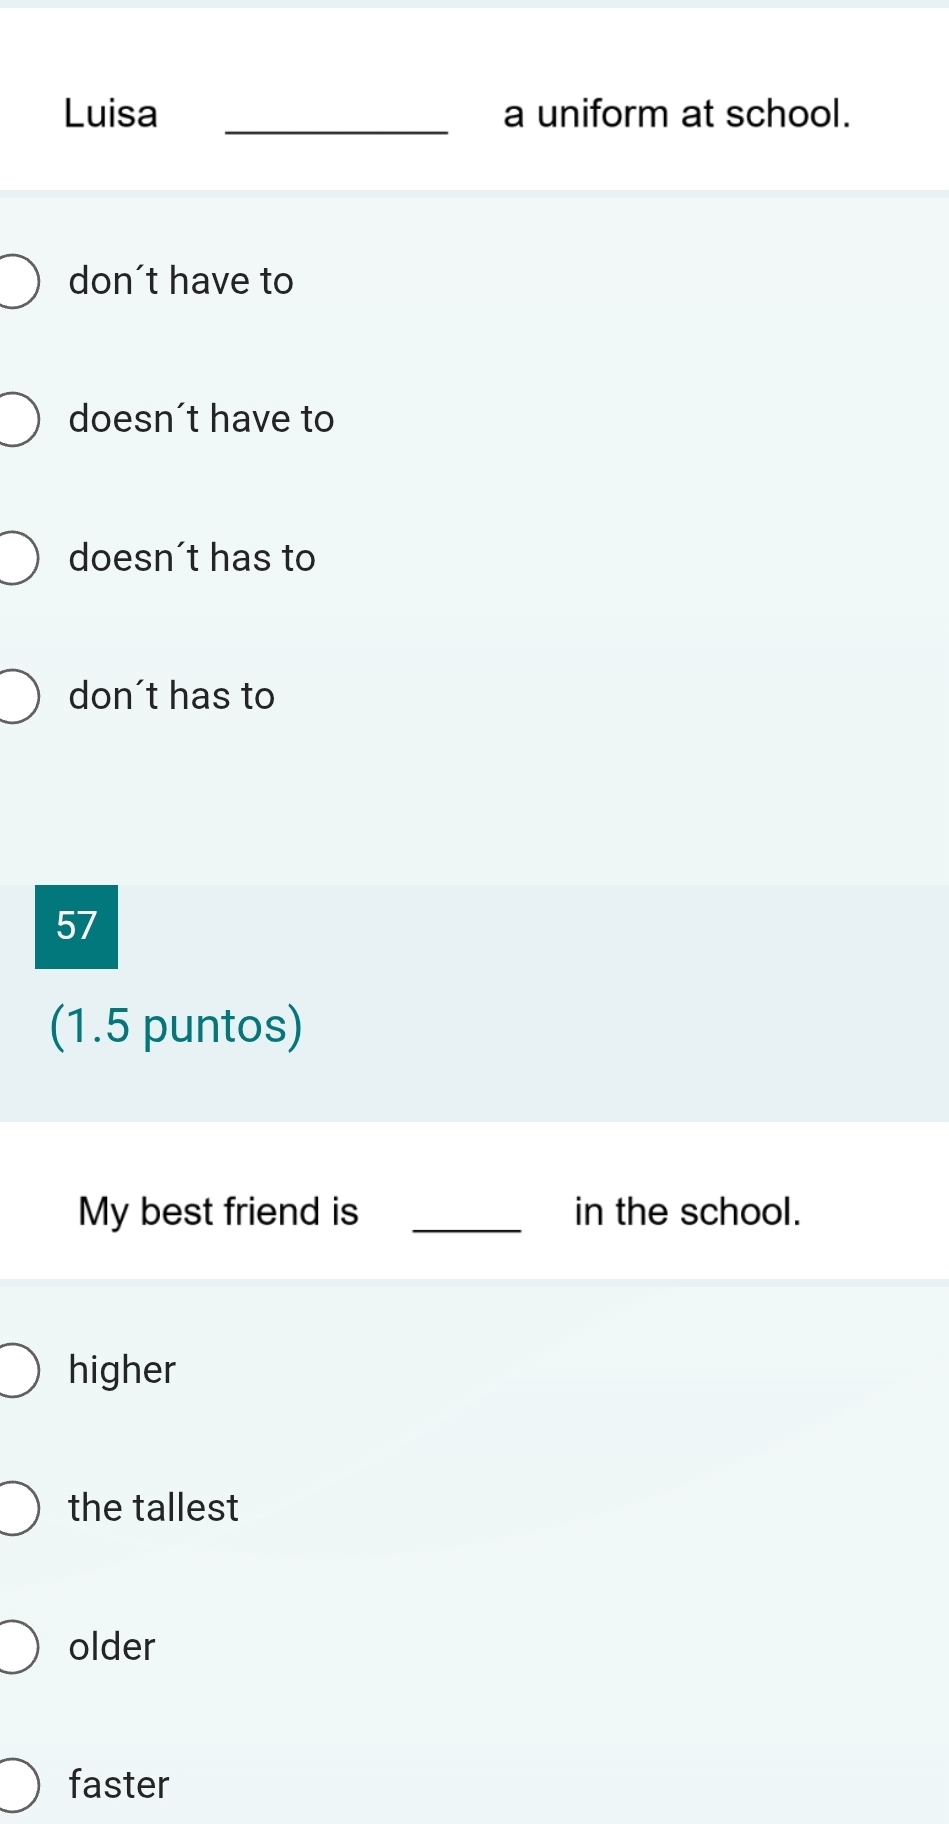Click the "faster" option label

tap(119, 1785)
